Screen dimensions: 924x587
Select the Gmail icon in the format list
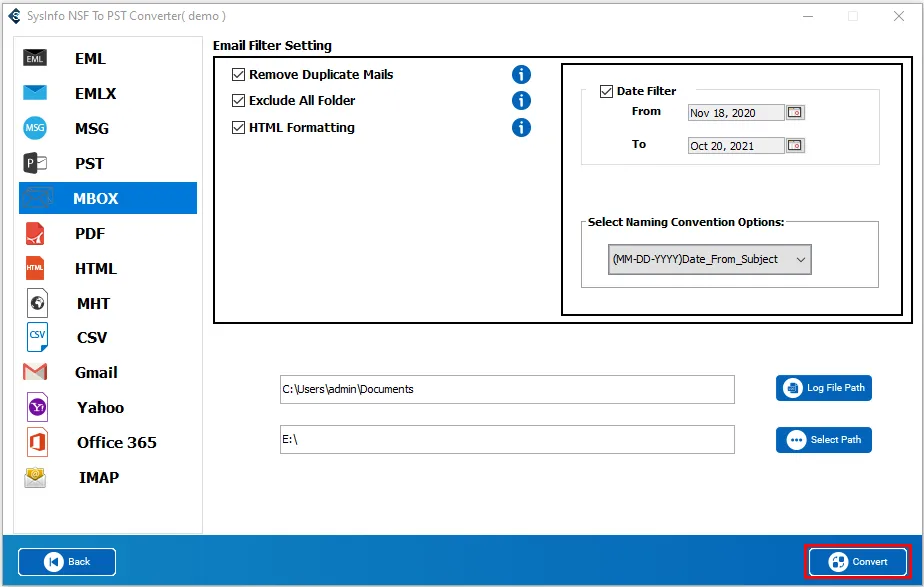[35, 373]
